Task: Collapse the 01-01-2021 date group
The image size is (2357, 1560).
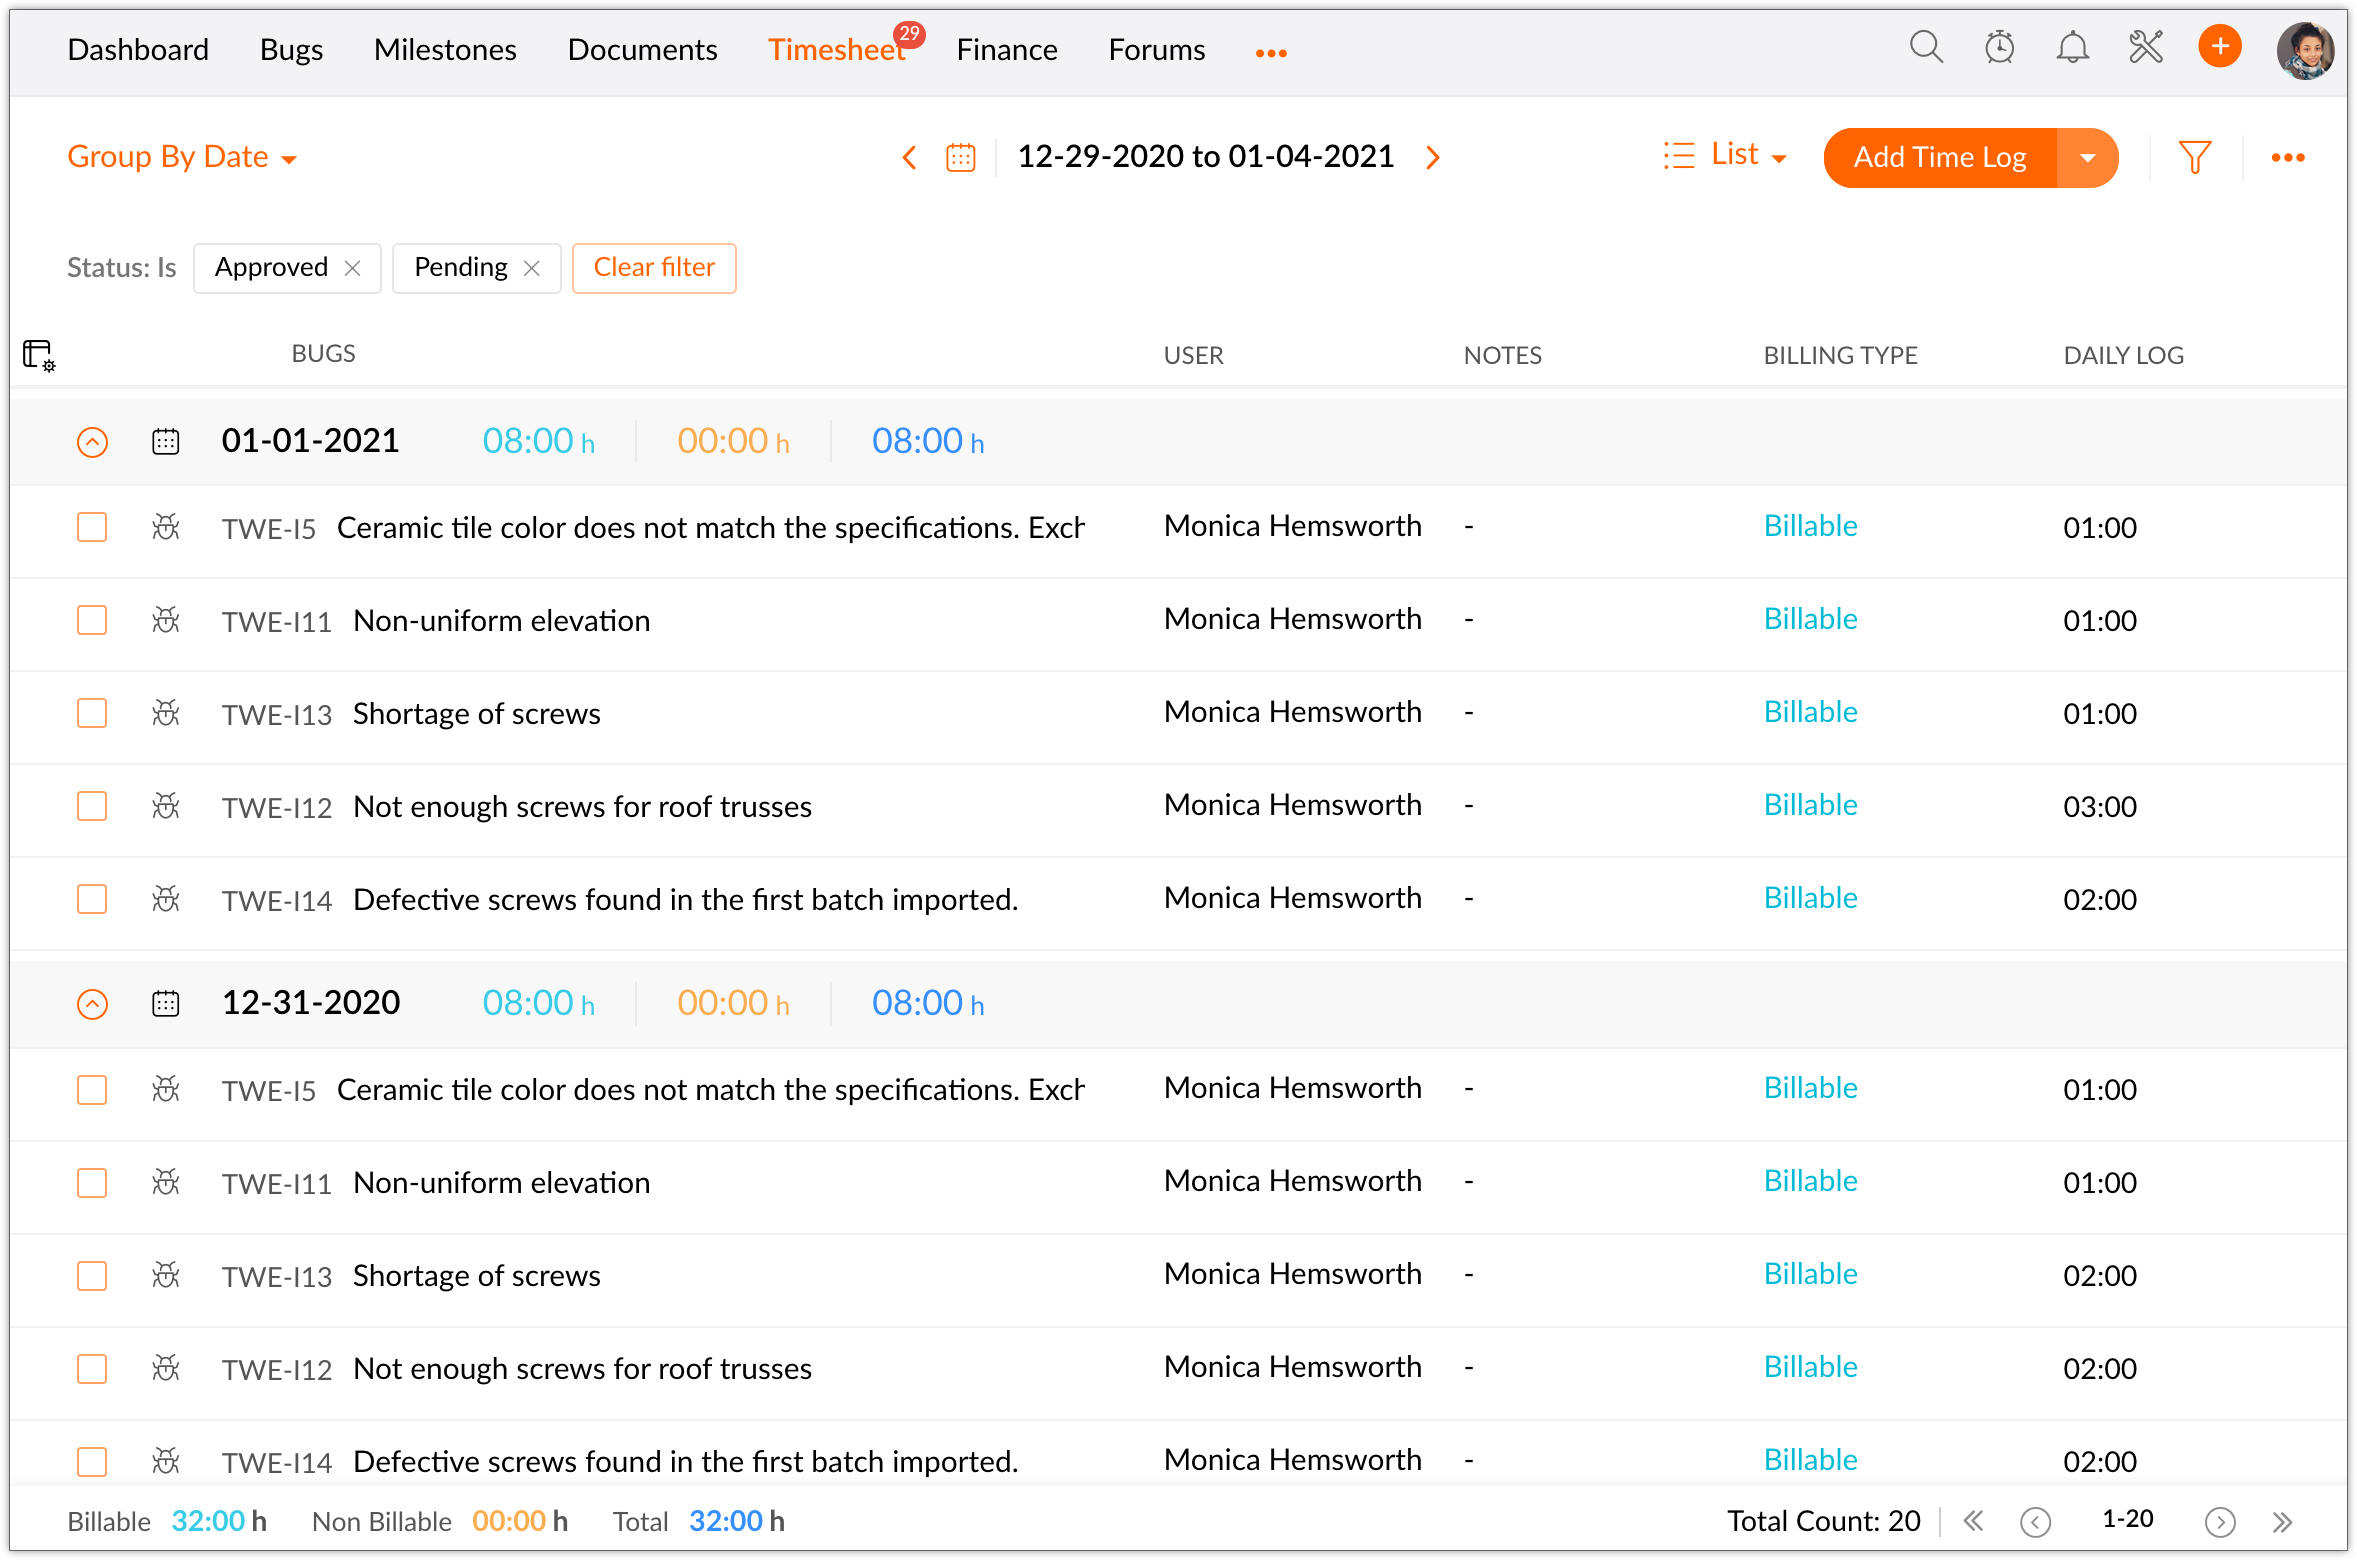Action: pos(92,442)
